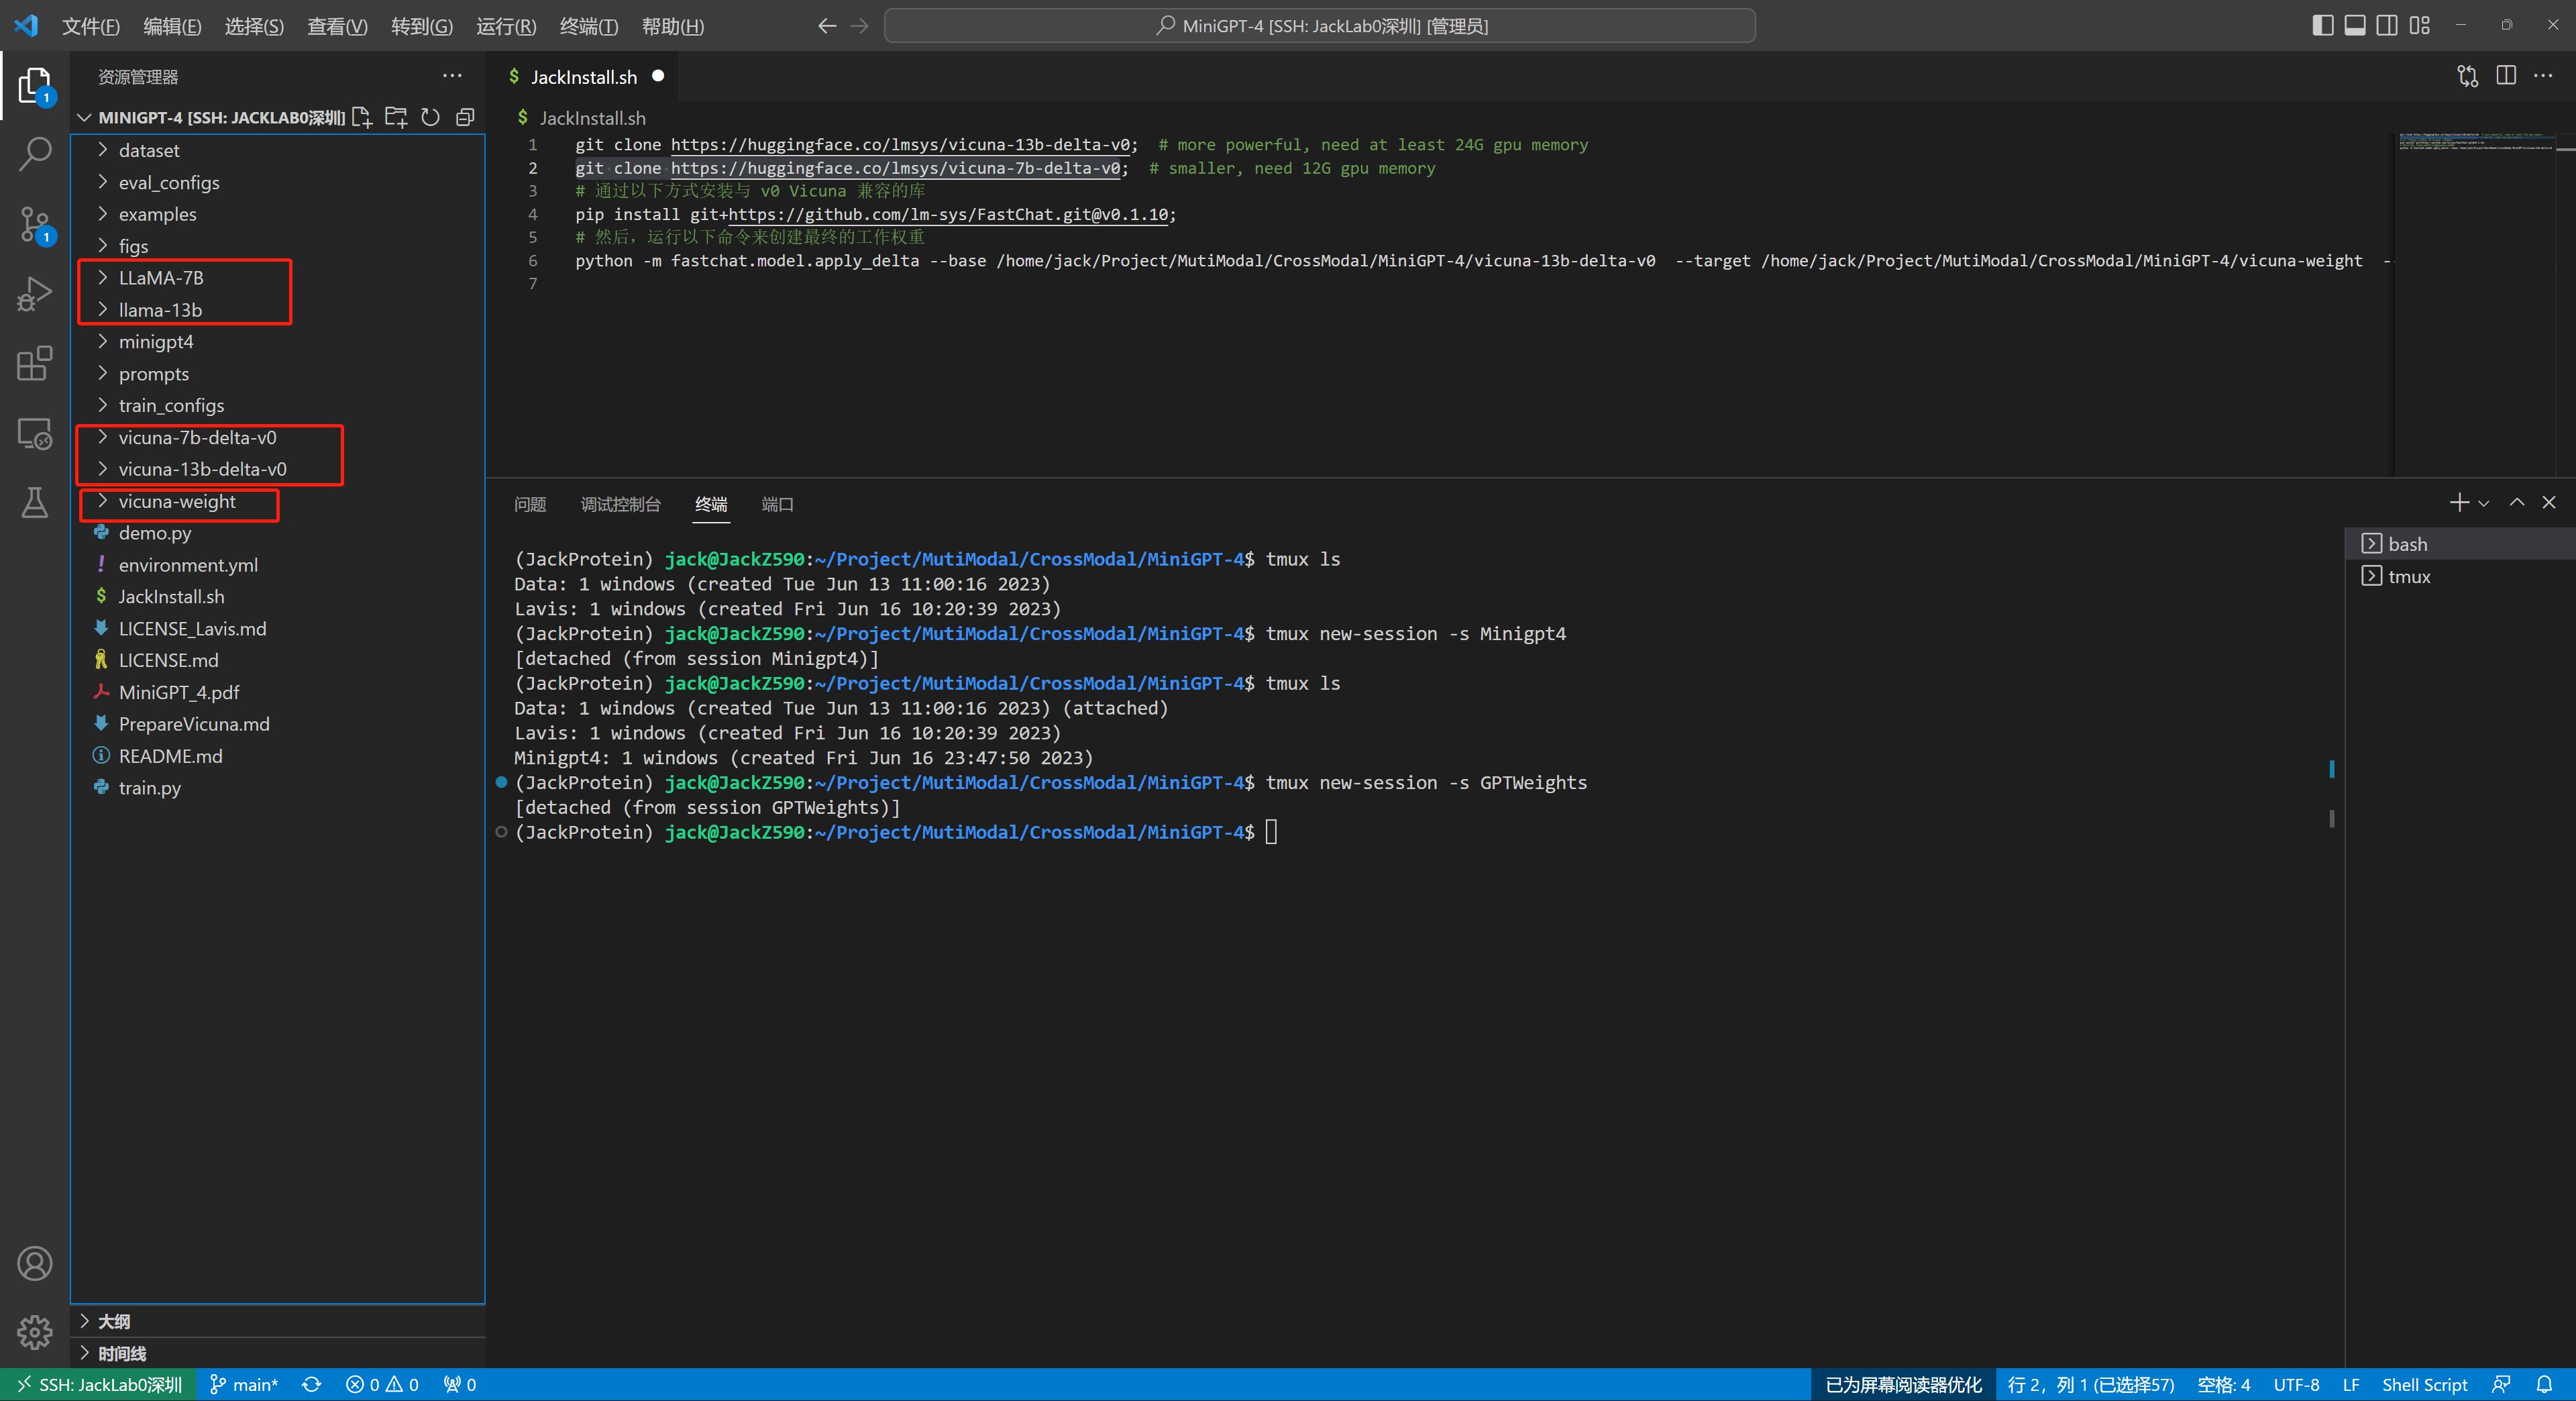Image resolution: width=2576 pixels, height=1401 pixels.
Task: Toggle the secondary side bar layout
Action: pyautogui.click(x=2386, y=26)
